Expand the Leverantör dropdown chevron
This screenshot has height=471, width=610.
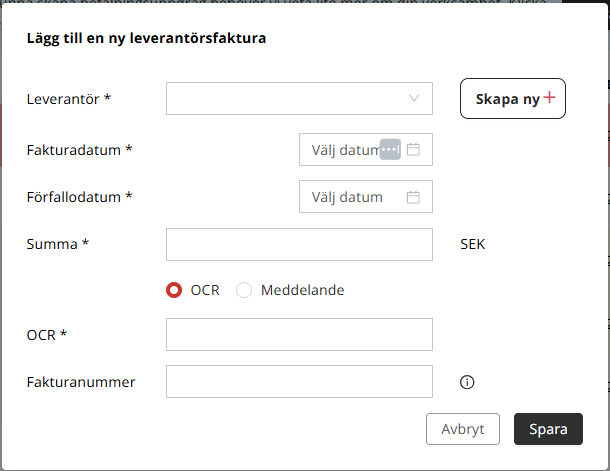pos(414,98)
